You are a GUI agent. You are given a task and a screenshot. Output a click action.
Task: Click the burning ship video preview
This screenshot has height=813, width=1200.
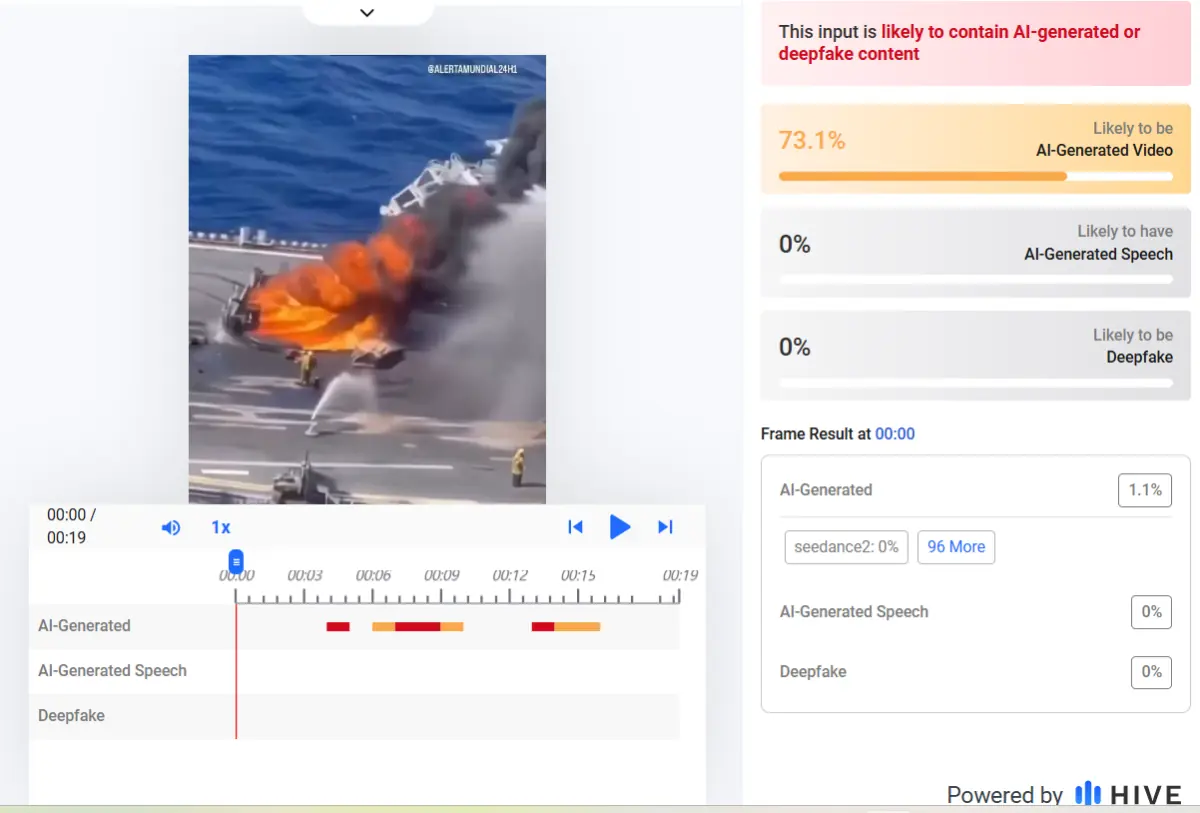(x=367, y=279)
